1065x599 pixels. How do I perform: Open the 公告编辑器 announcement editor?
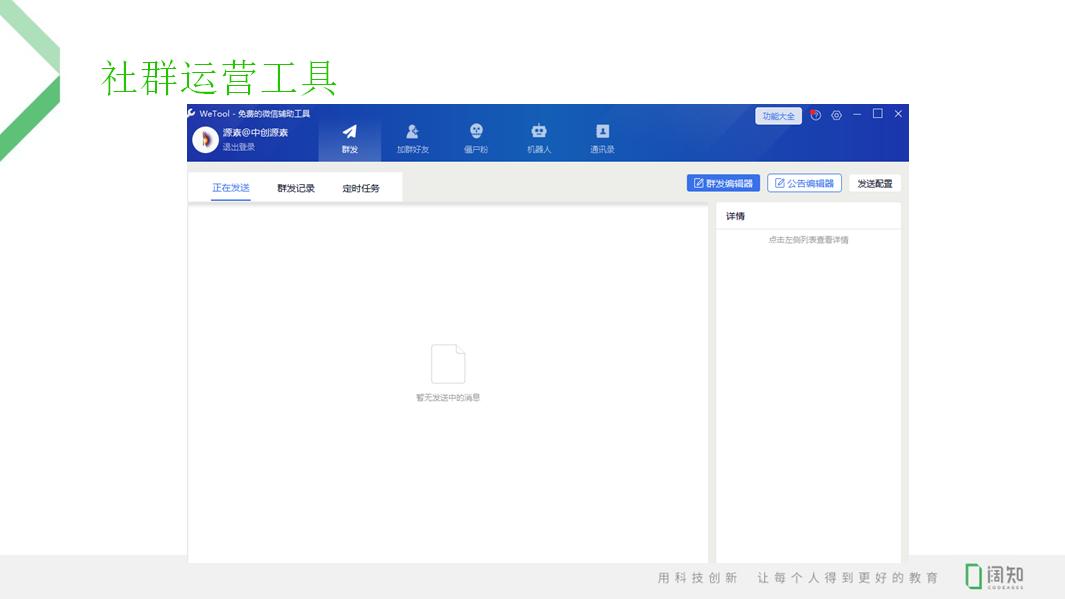click(805, 182)
